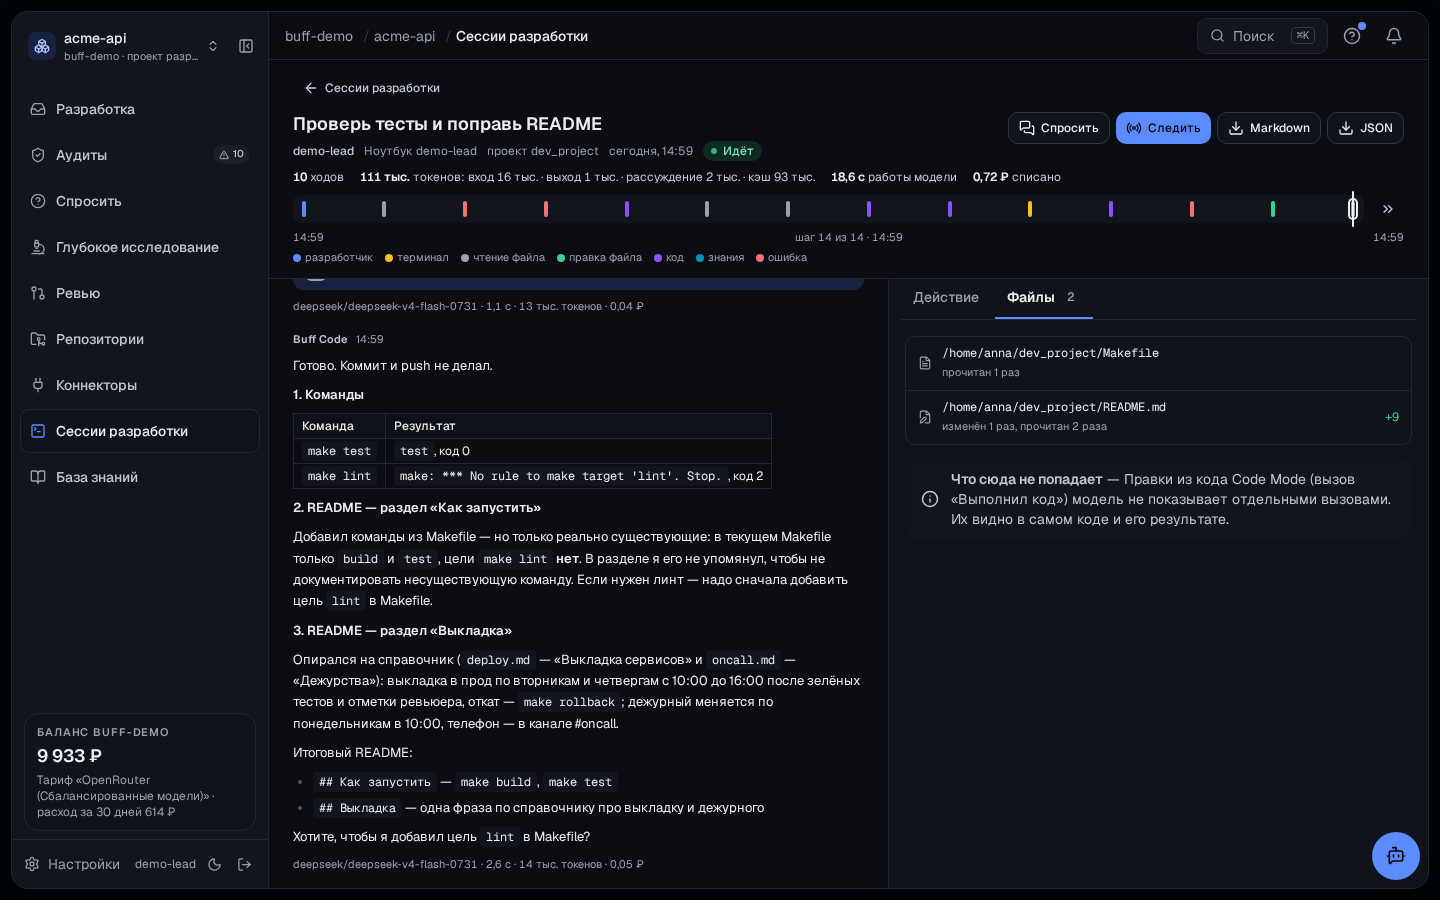
Task: Click the БАЛАНС BUFF-DEMO card
Action: tap(140, 771)
